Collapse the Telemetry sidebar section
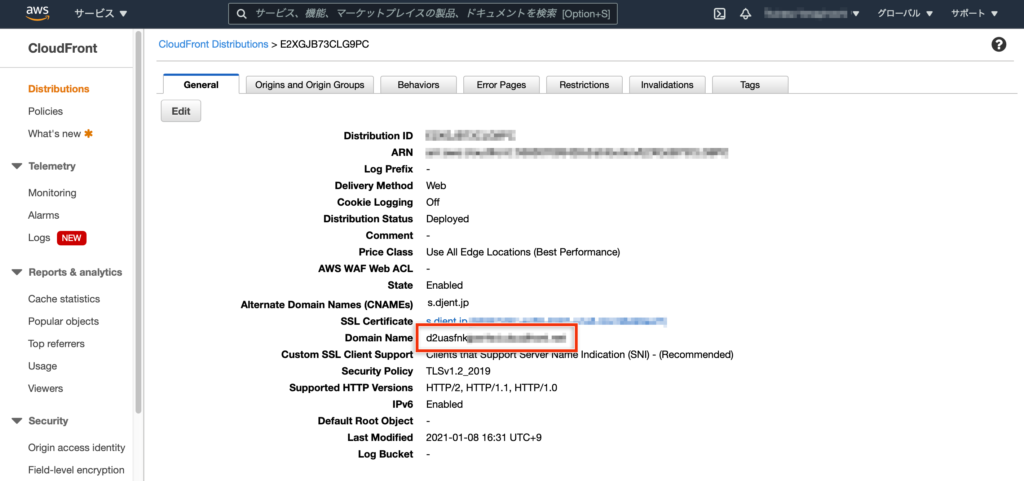This screenshot has height=481, width=1024. 18,166
